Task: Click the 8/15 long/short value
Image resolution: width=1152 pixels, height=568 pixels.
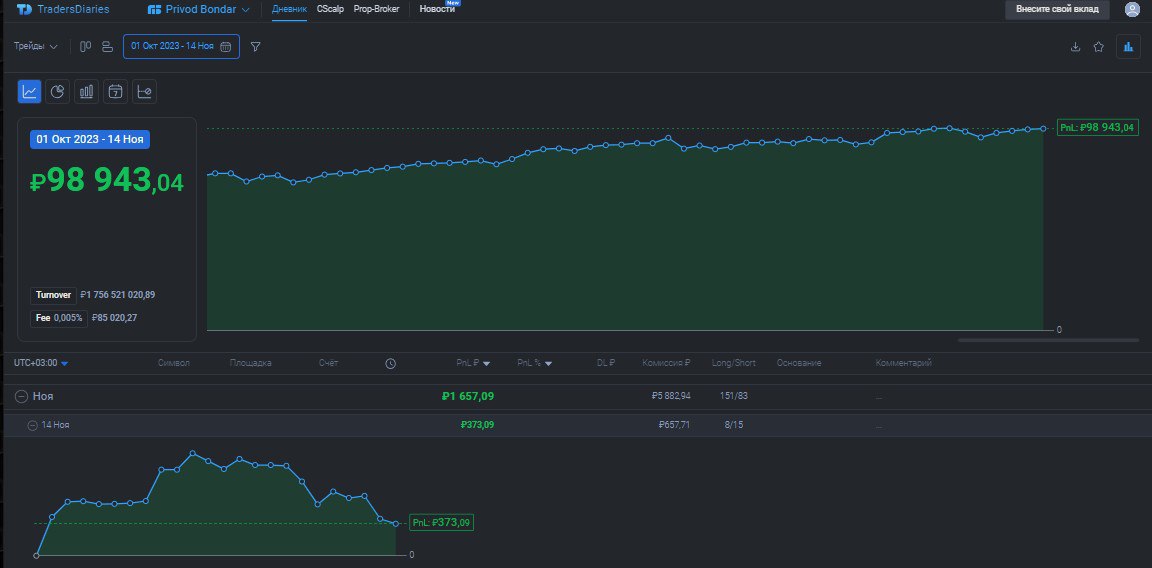Action: [733, 425]
